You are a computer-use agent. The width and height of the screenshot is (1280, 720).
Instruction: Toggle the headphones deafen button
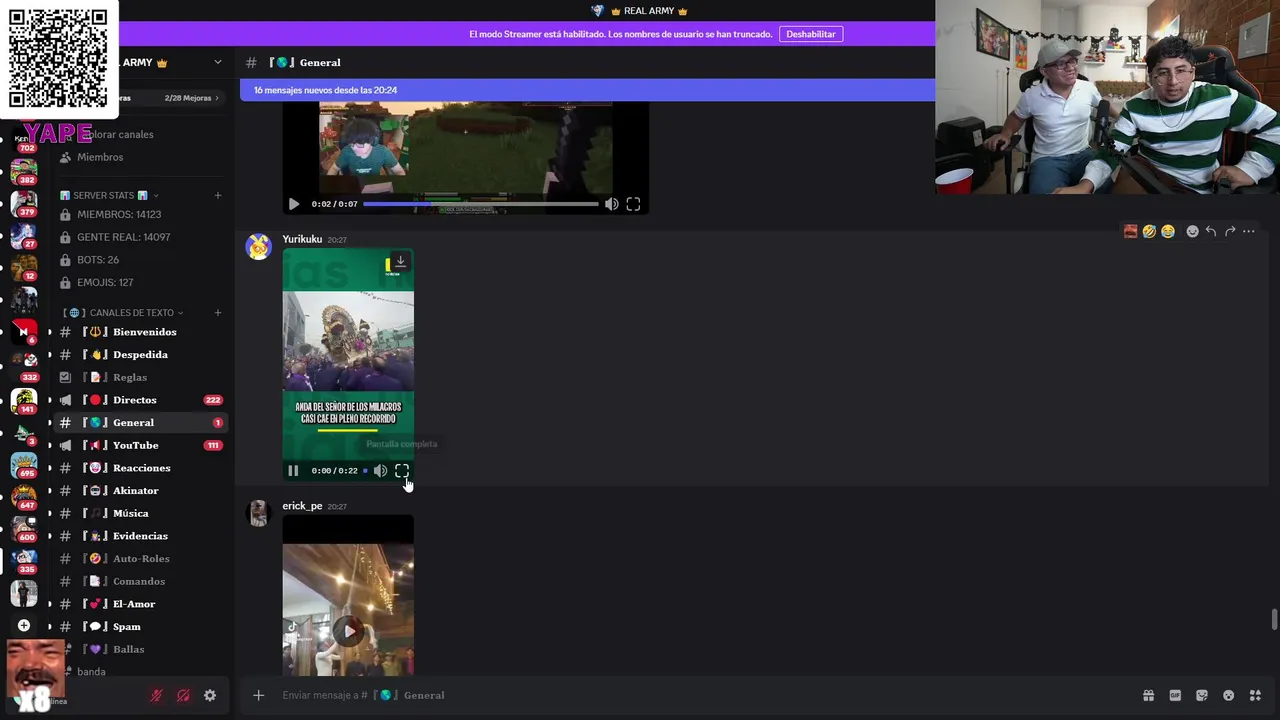[183, 696]
